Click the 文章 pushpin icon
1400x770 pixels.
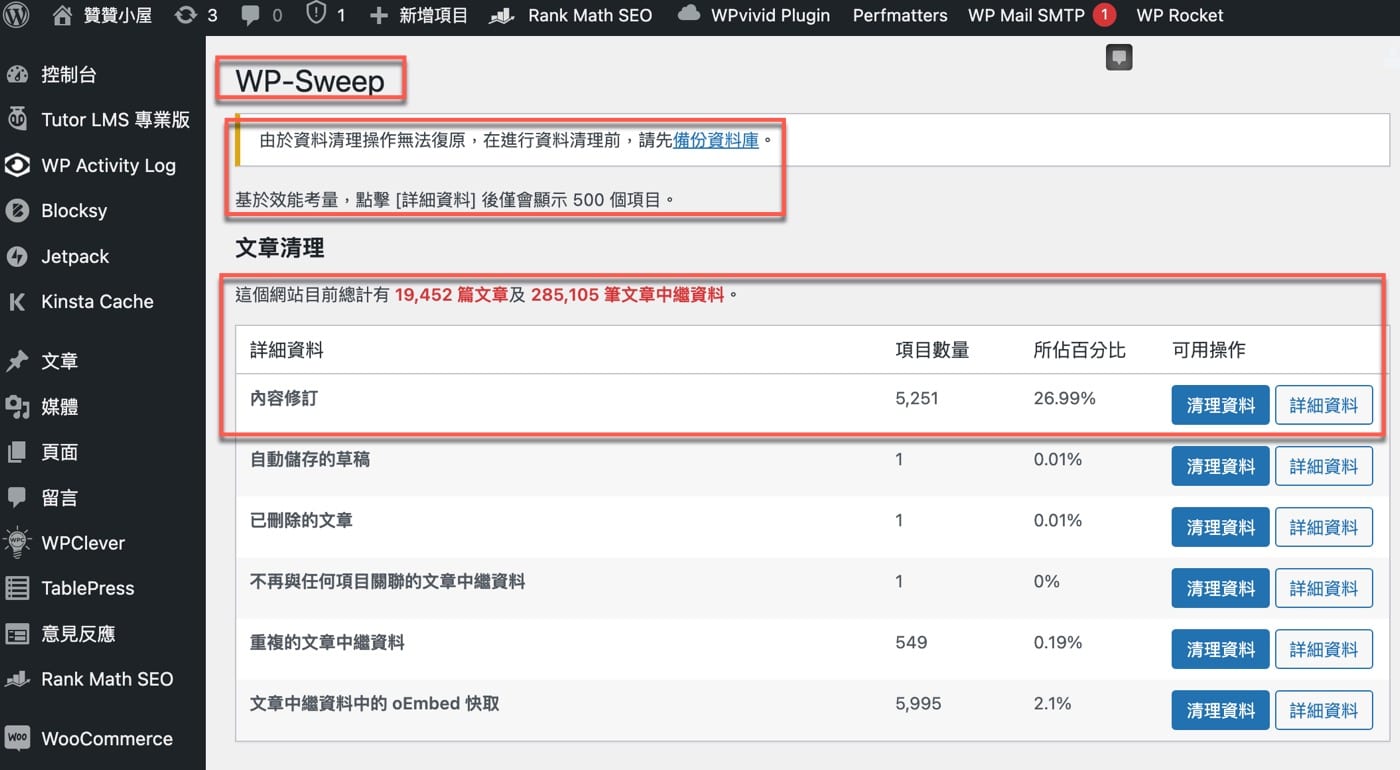point(17,361)
